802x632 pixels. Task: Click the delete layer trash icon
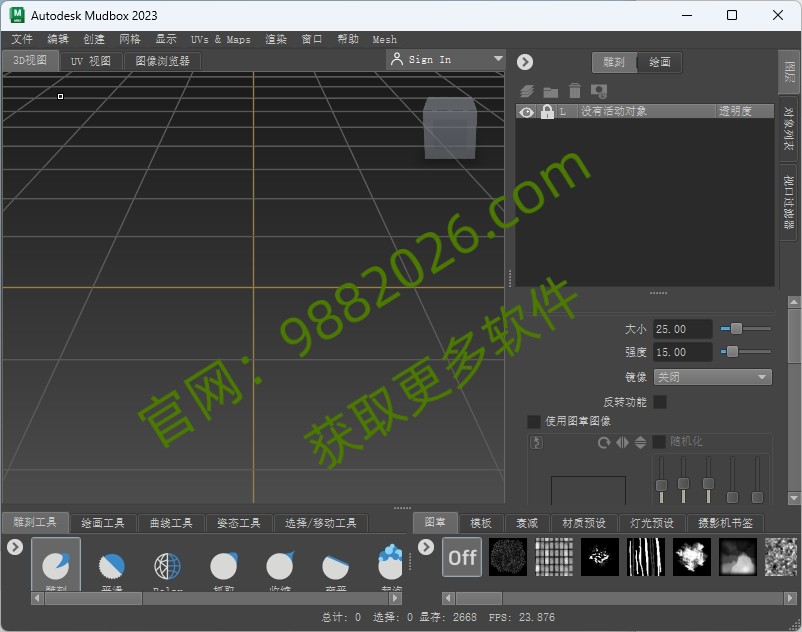point(575,91)
